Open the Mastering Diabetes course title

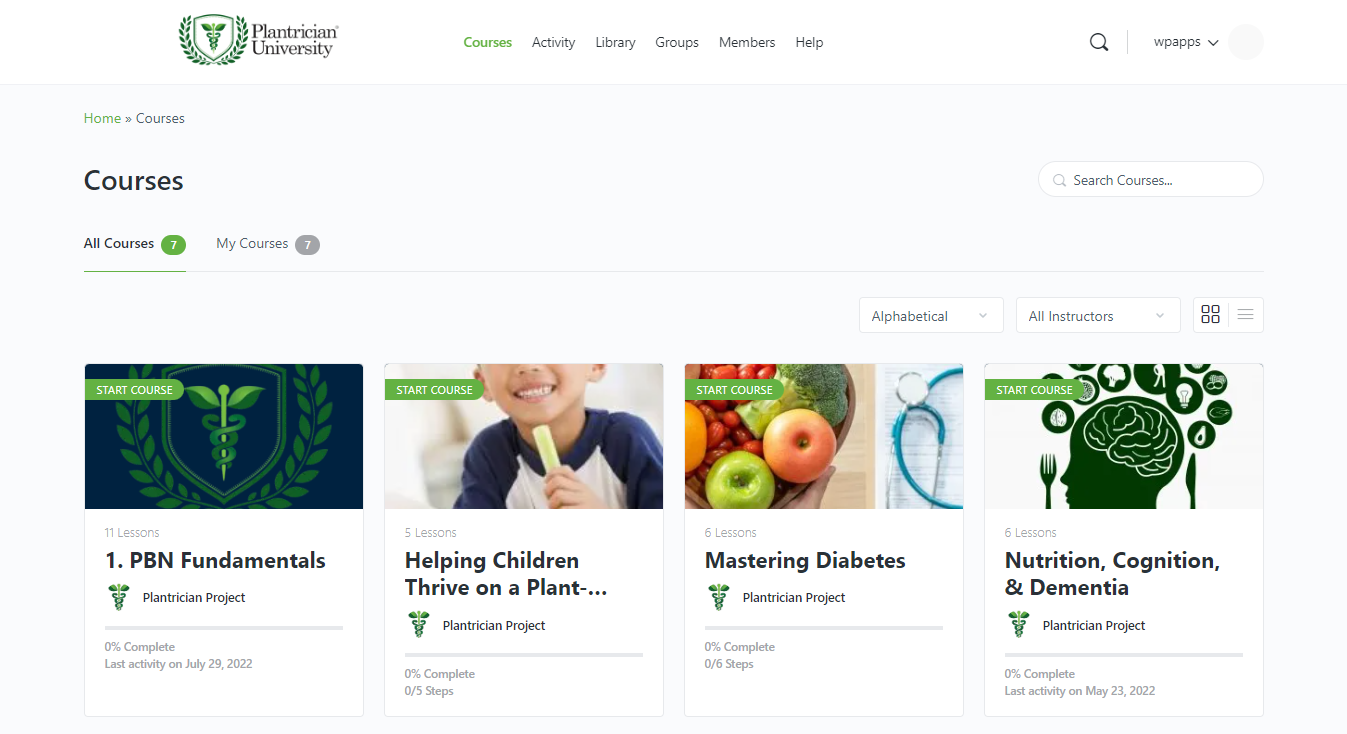pos(805,560)
